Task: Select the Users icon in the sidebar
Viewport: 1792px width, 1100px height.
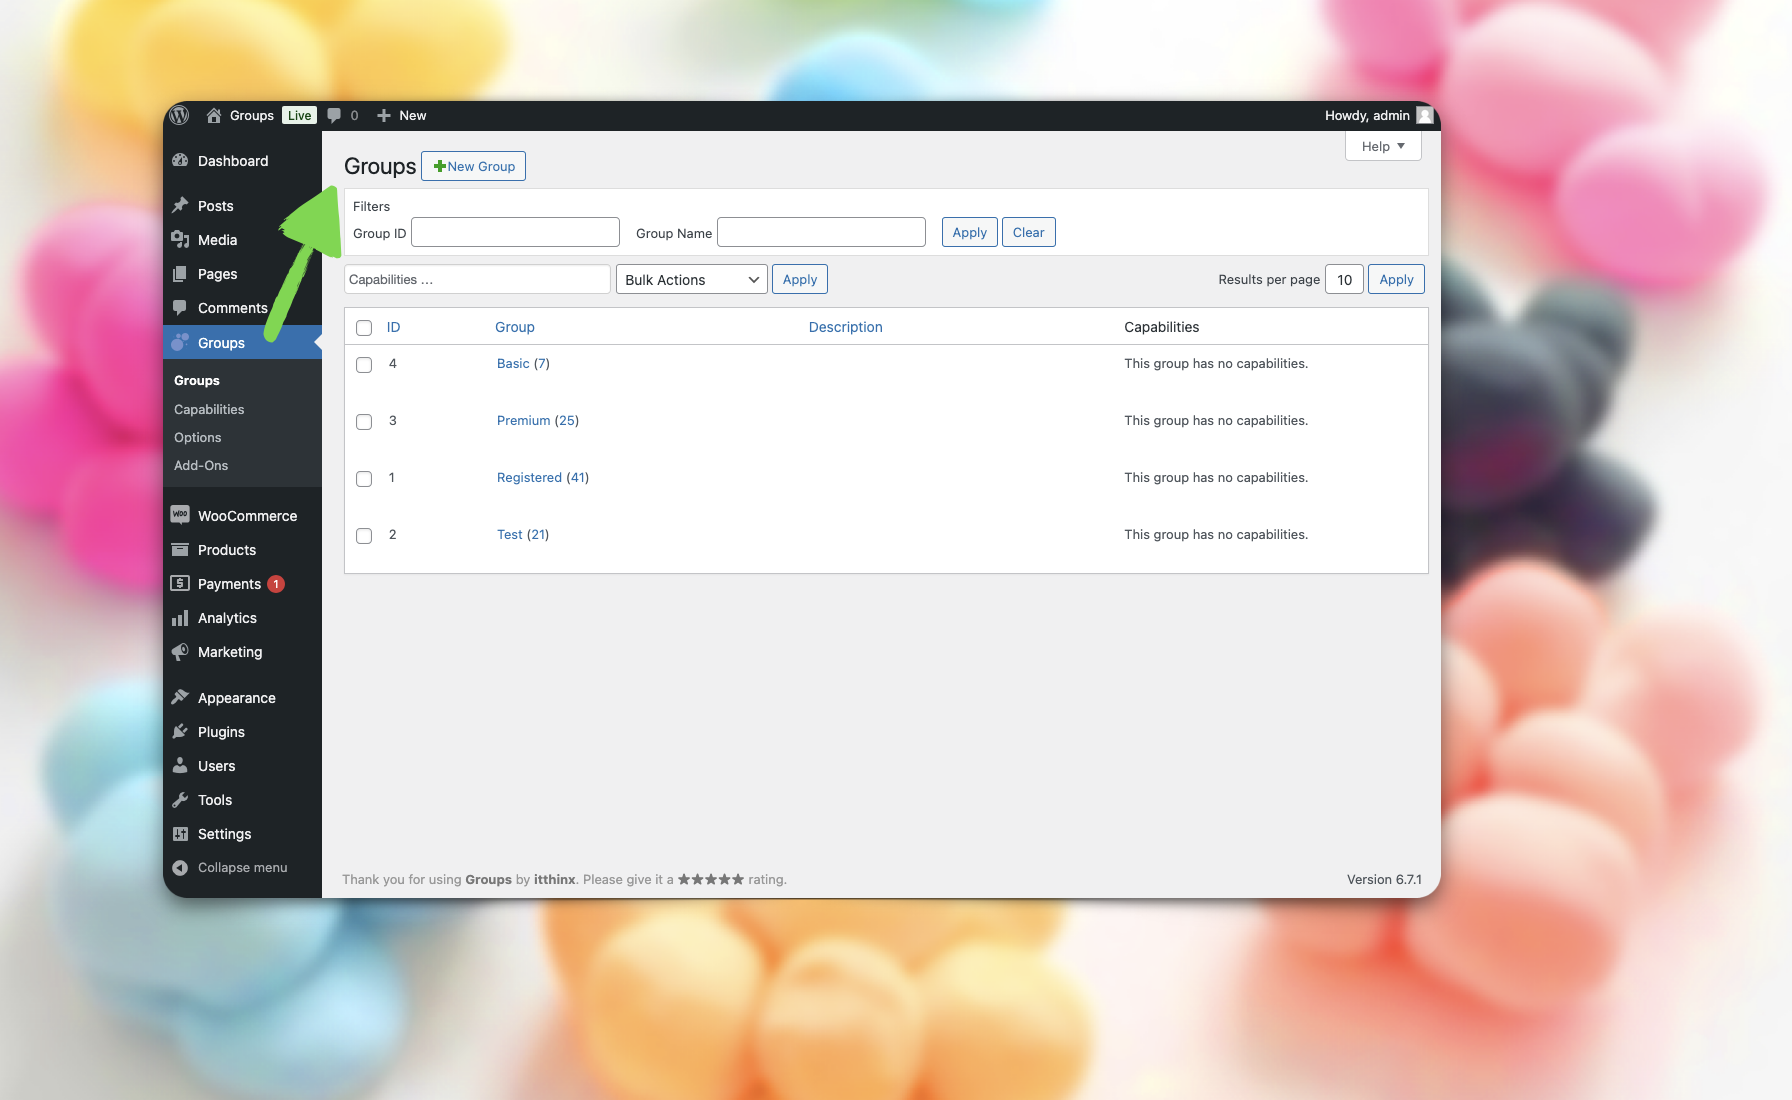Action: 181,766
